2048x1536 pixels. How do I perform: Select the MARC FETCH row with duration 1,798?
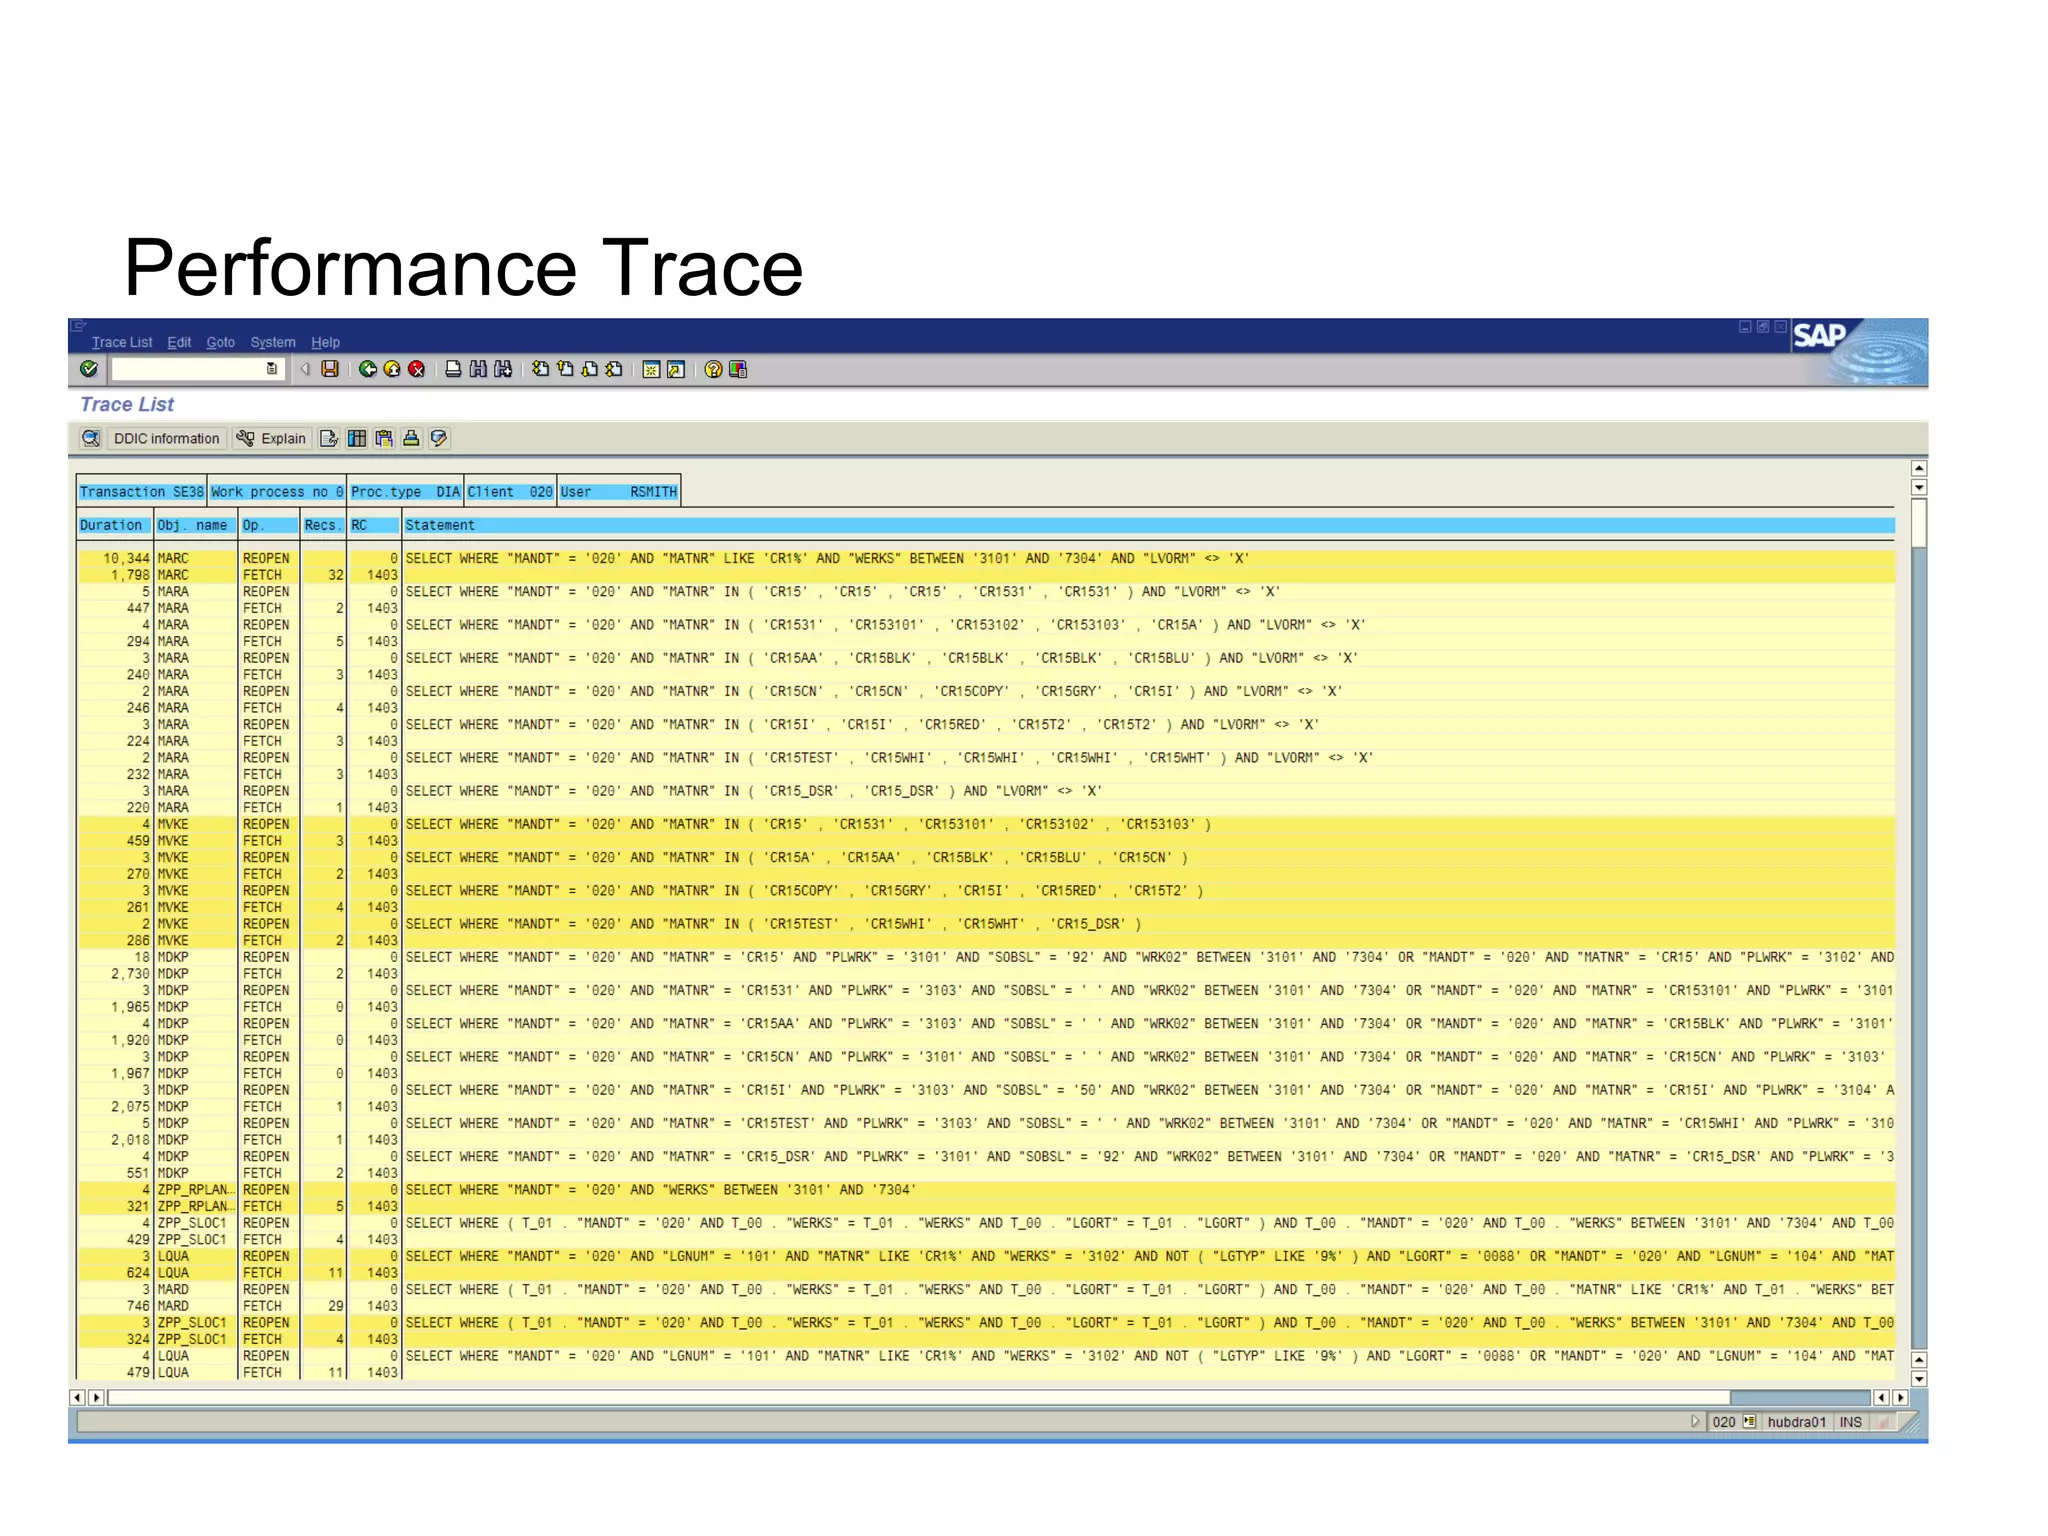[x=986, y=575]
